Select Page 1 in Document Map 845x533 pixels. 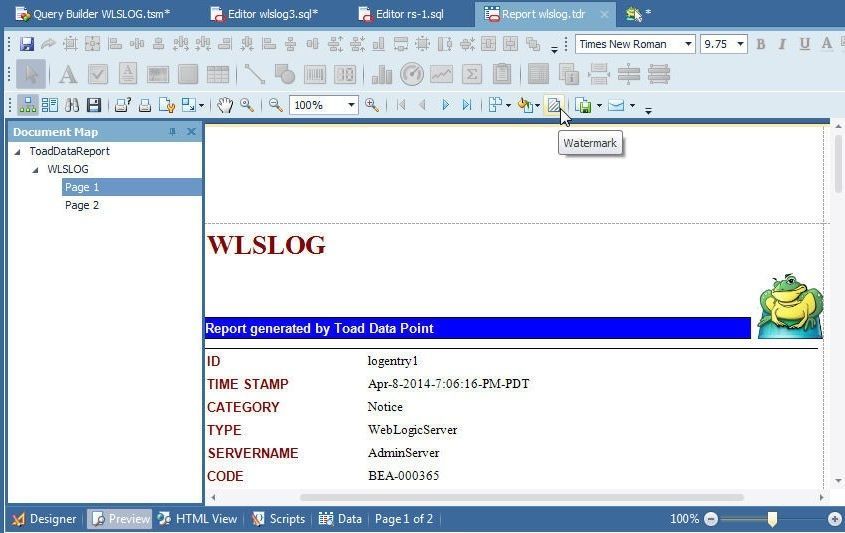[x=82, y=187]
